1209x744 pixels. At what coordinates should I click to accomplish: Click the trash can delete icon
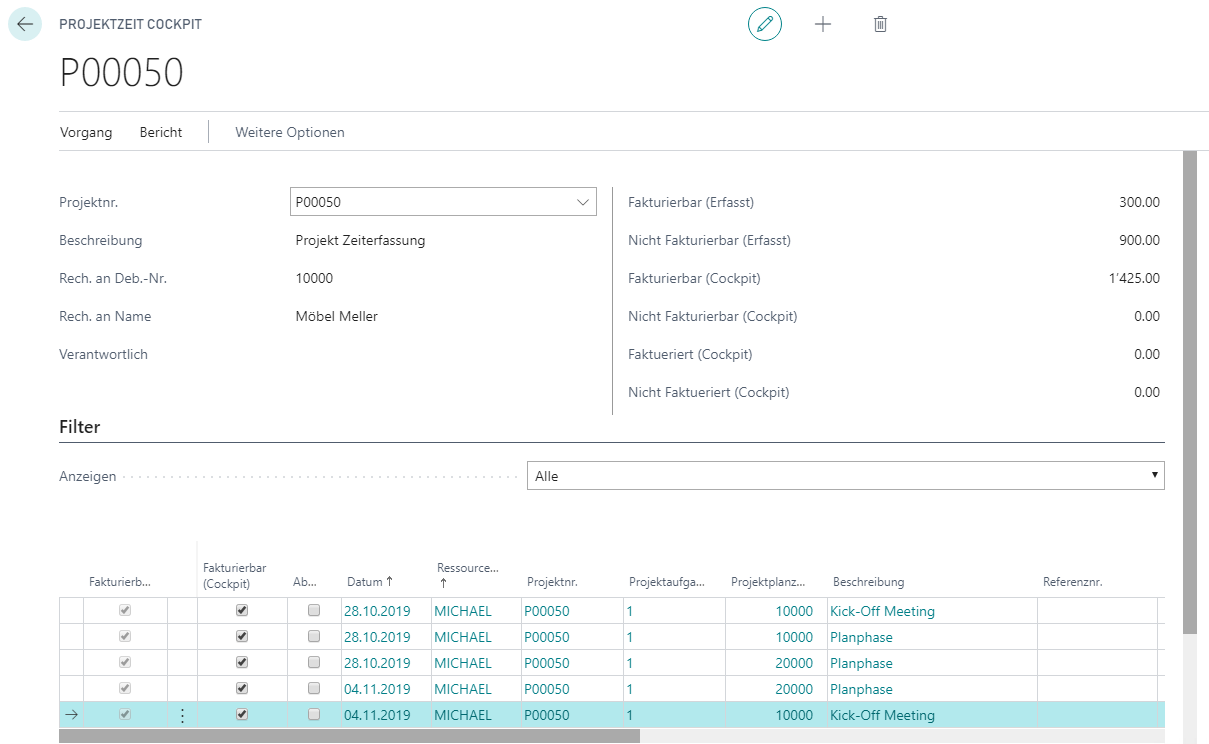click(880, 24)
